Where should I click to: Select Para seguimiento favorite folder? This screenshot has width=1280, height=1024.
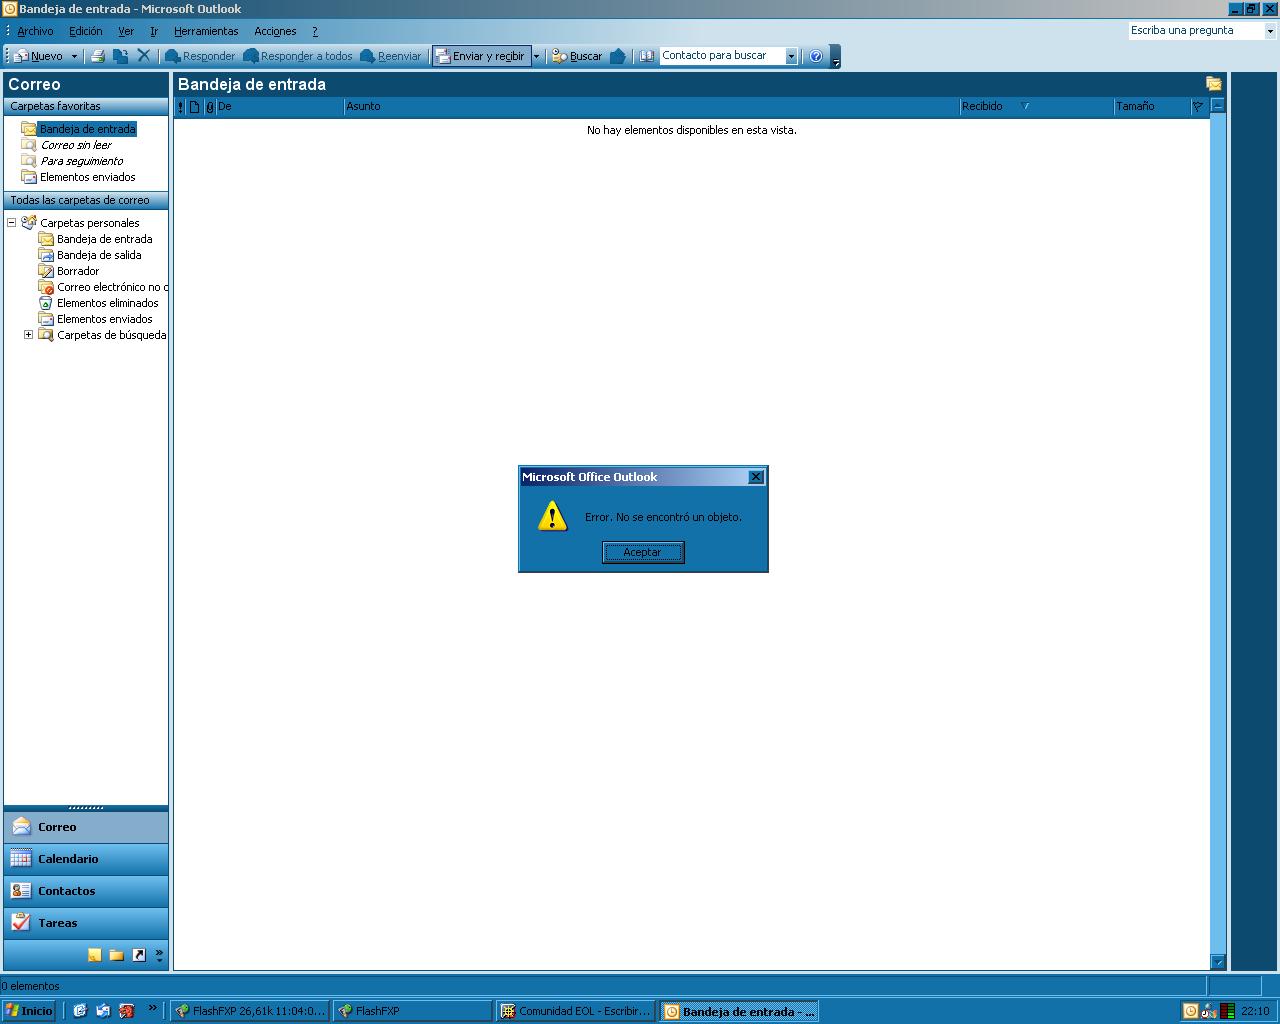82,161
